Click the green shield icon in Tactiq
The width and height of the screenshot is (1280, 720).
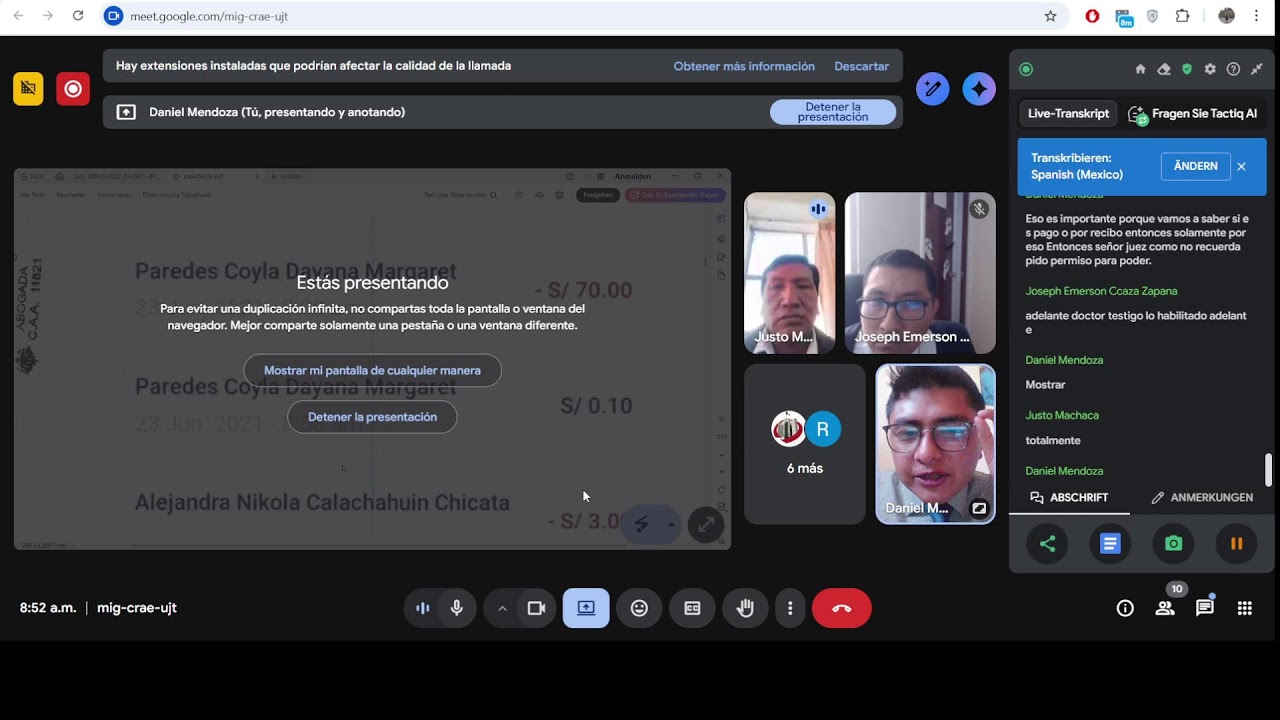[1187, 69]
